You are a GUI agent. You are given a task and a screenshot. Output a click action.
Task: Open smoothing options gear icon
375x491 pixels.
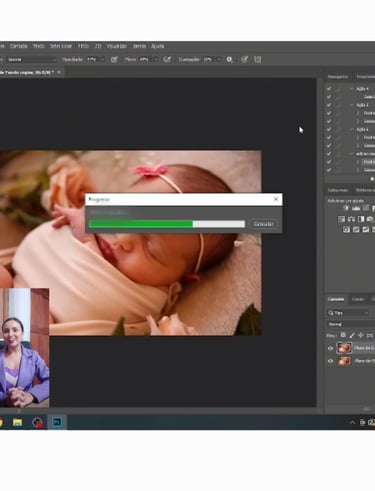click(229, 60)
